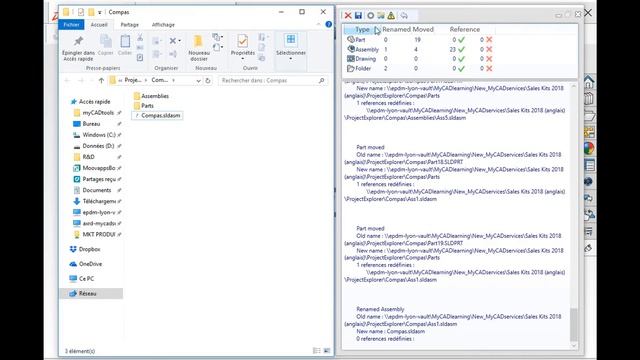
Task: Click the report text vertical scrollbar thumb
Action: pyautogui.click(x=573, y=324)
